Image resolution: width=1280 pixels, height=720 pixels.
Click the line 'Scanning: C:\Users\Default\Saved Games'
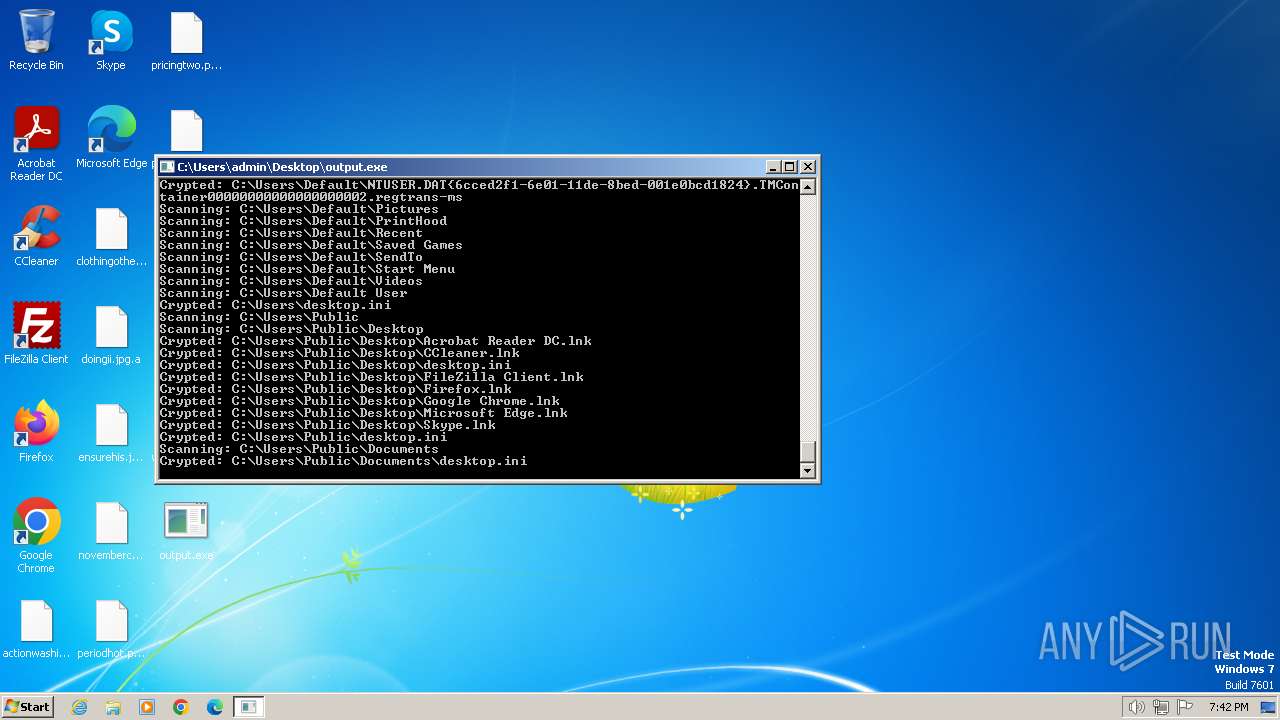[x=311, y=245]
